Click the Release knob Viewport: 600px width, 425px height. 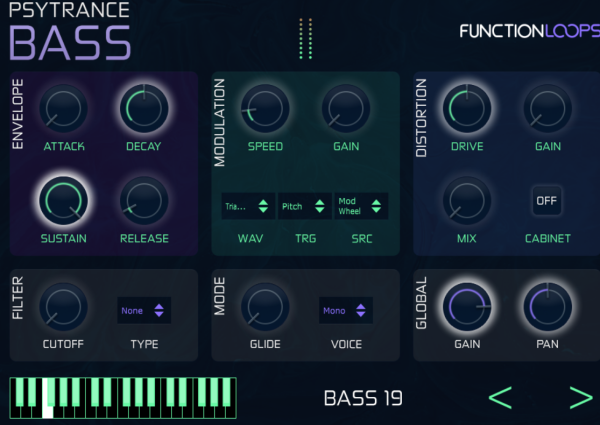[144, 200]
